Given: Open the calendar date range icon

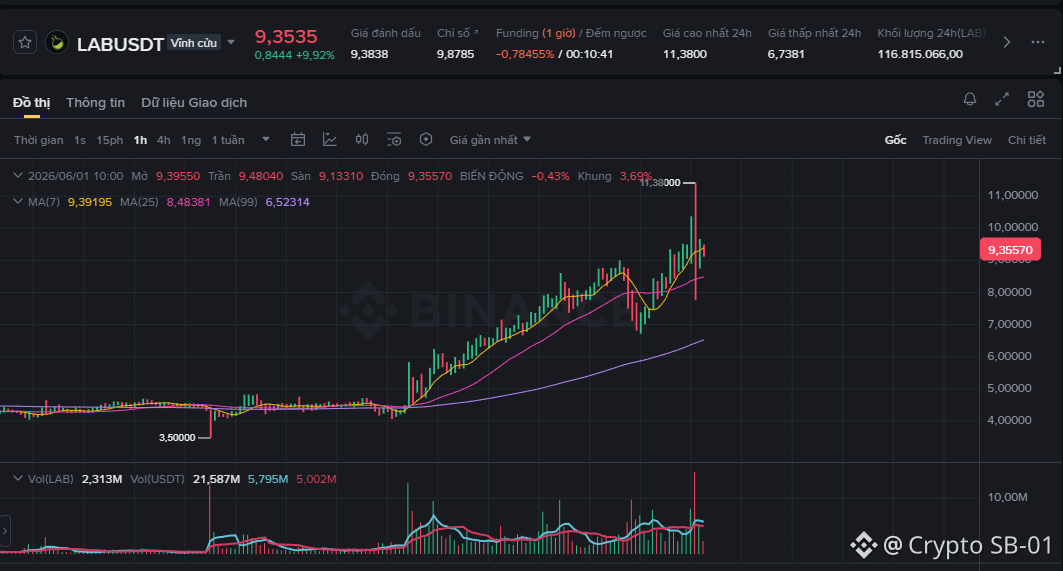Looking at the screenshot, I should coord(298,139).
